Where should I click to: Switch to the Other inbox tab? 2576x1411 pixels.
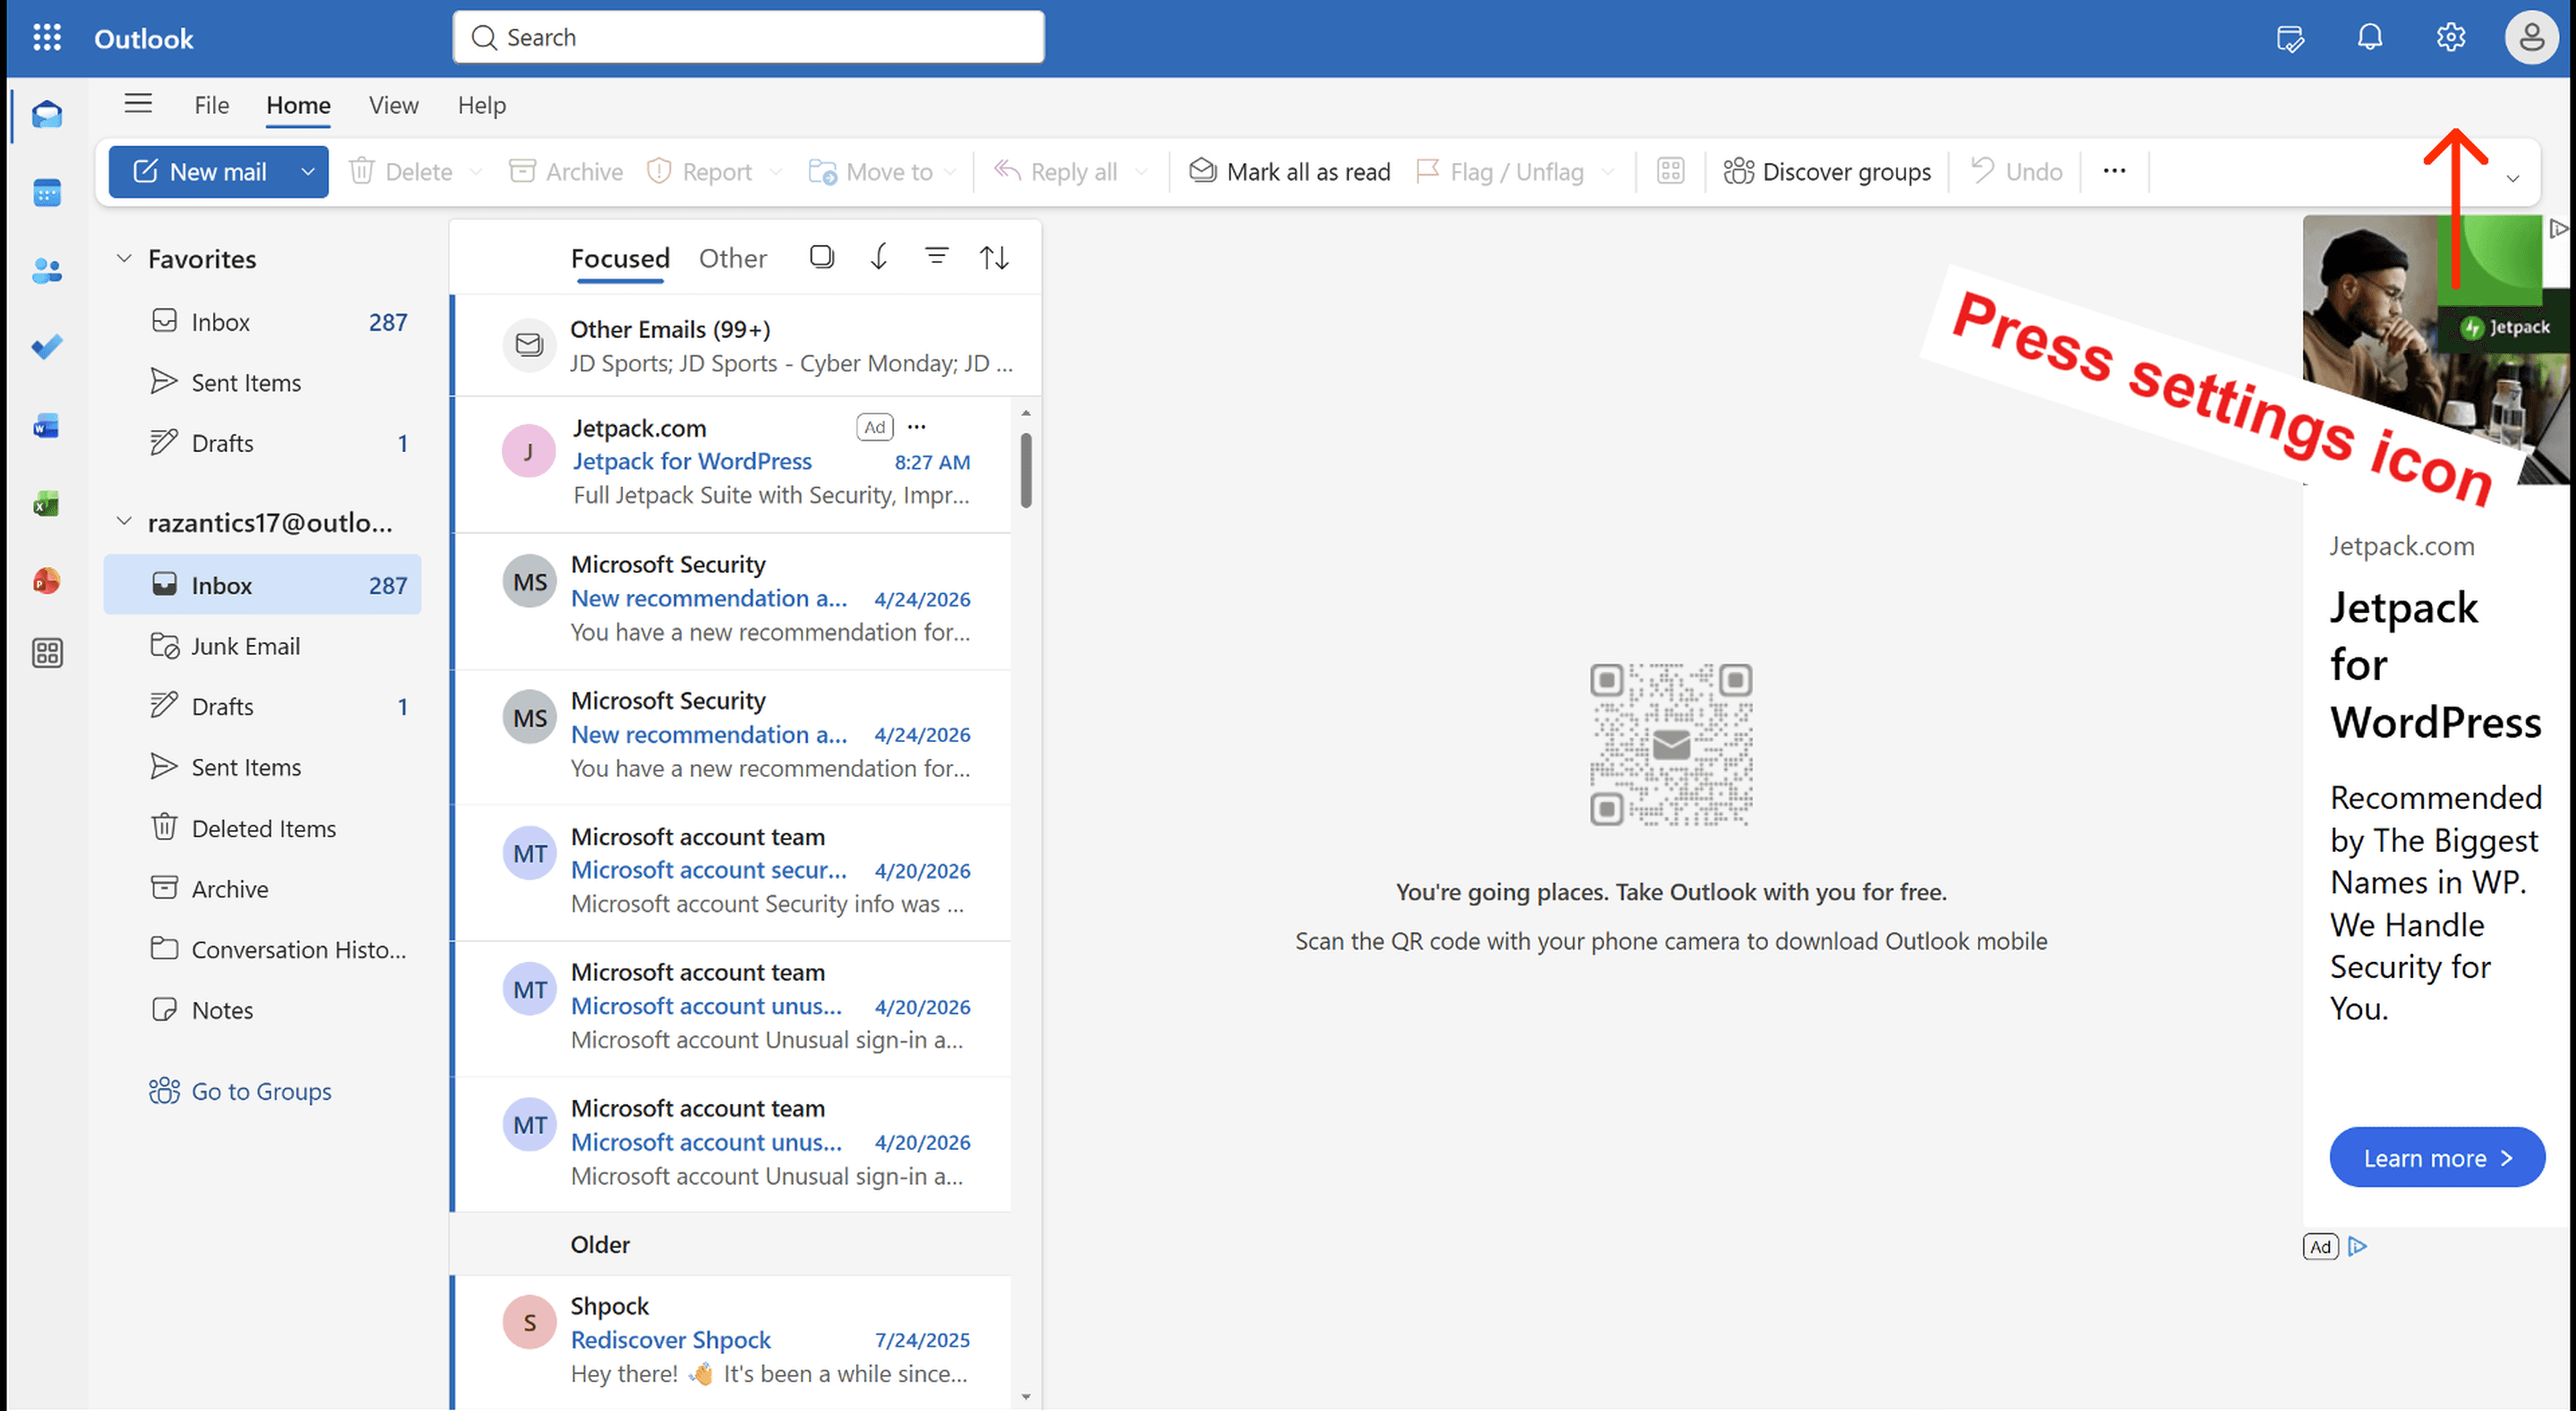(x=732, y=258)
